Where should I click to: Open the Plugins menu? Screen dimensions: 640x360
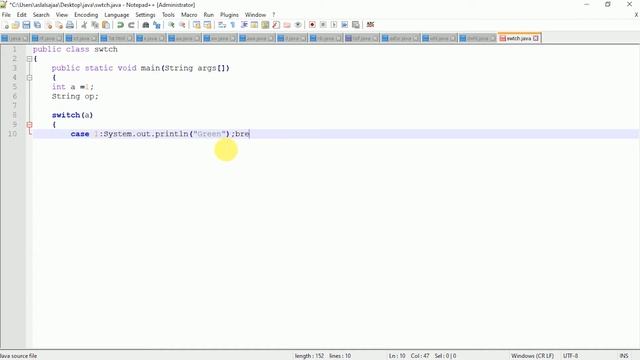click(229, 15)
